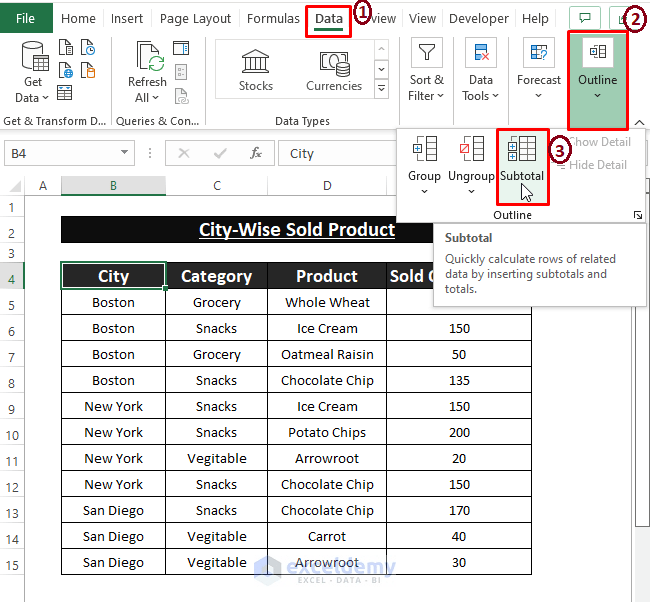Select the Carrot cell

click(x=327, y=536)
